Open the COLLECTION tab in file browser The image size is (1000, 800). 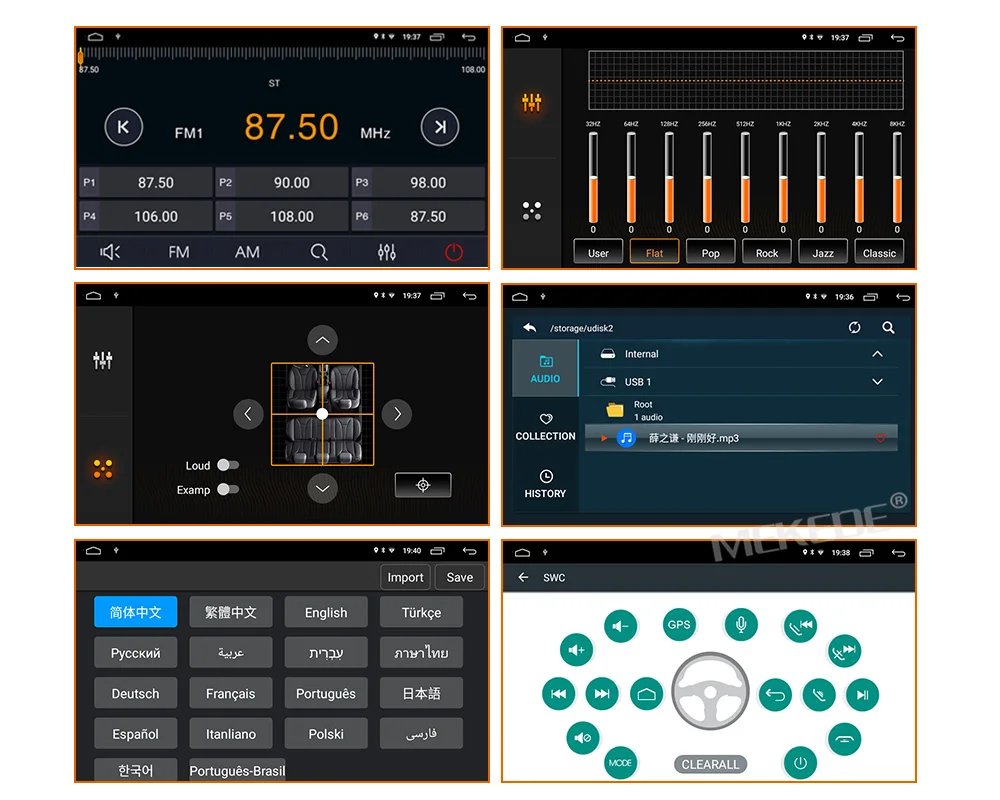(545, 426)
